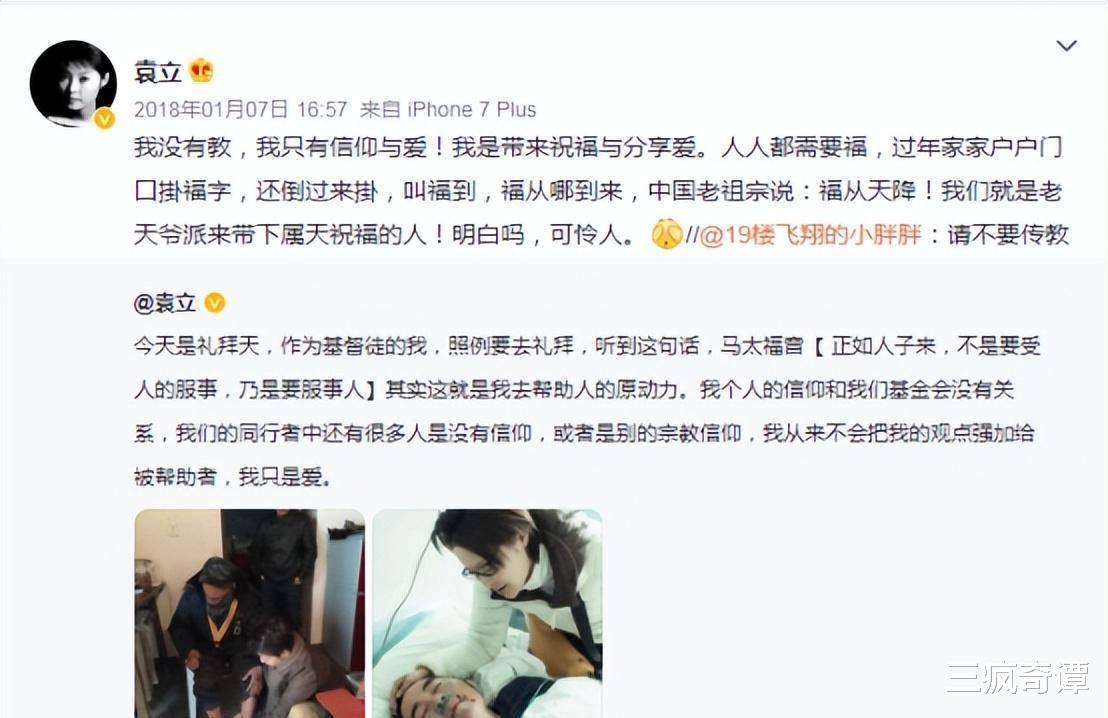Open the 袁立 username at post top
The width and height of the screenshot is (1108, 718).
tap(158, 71)
